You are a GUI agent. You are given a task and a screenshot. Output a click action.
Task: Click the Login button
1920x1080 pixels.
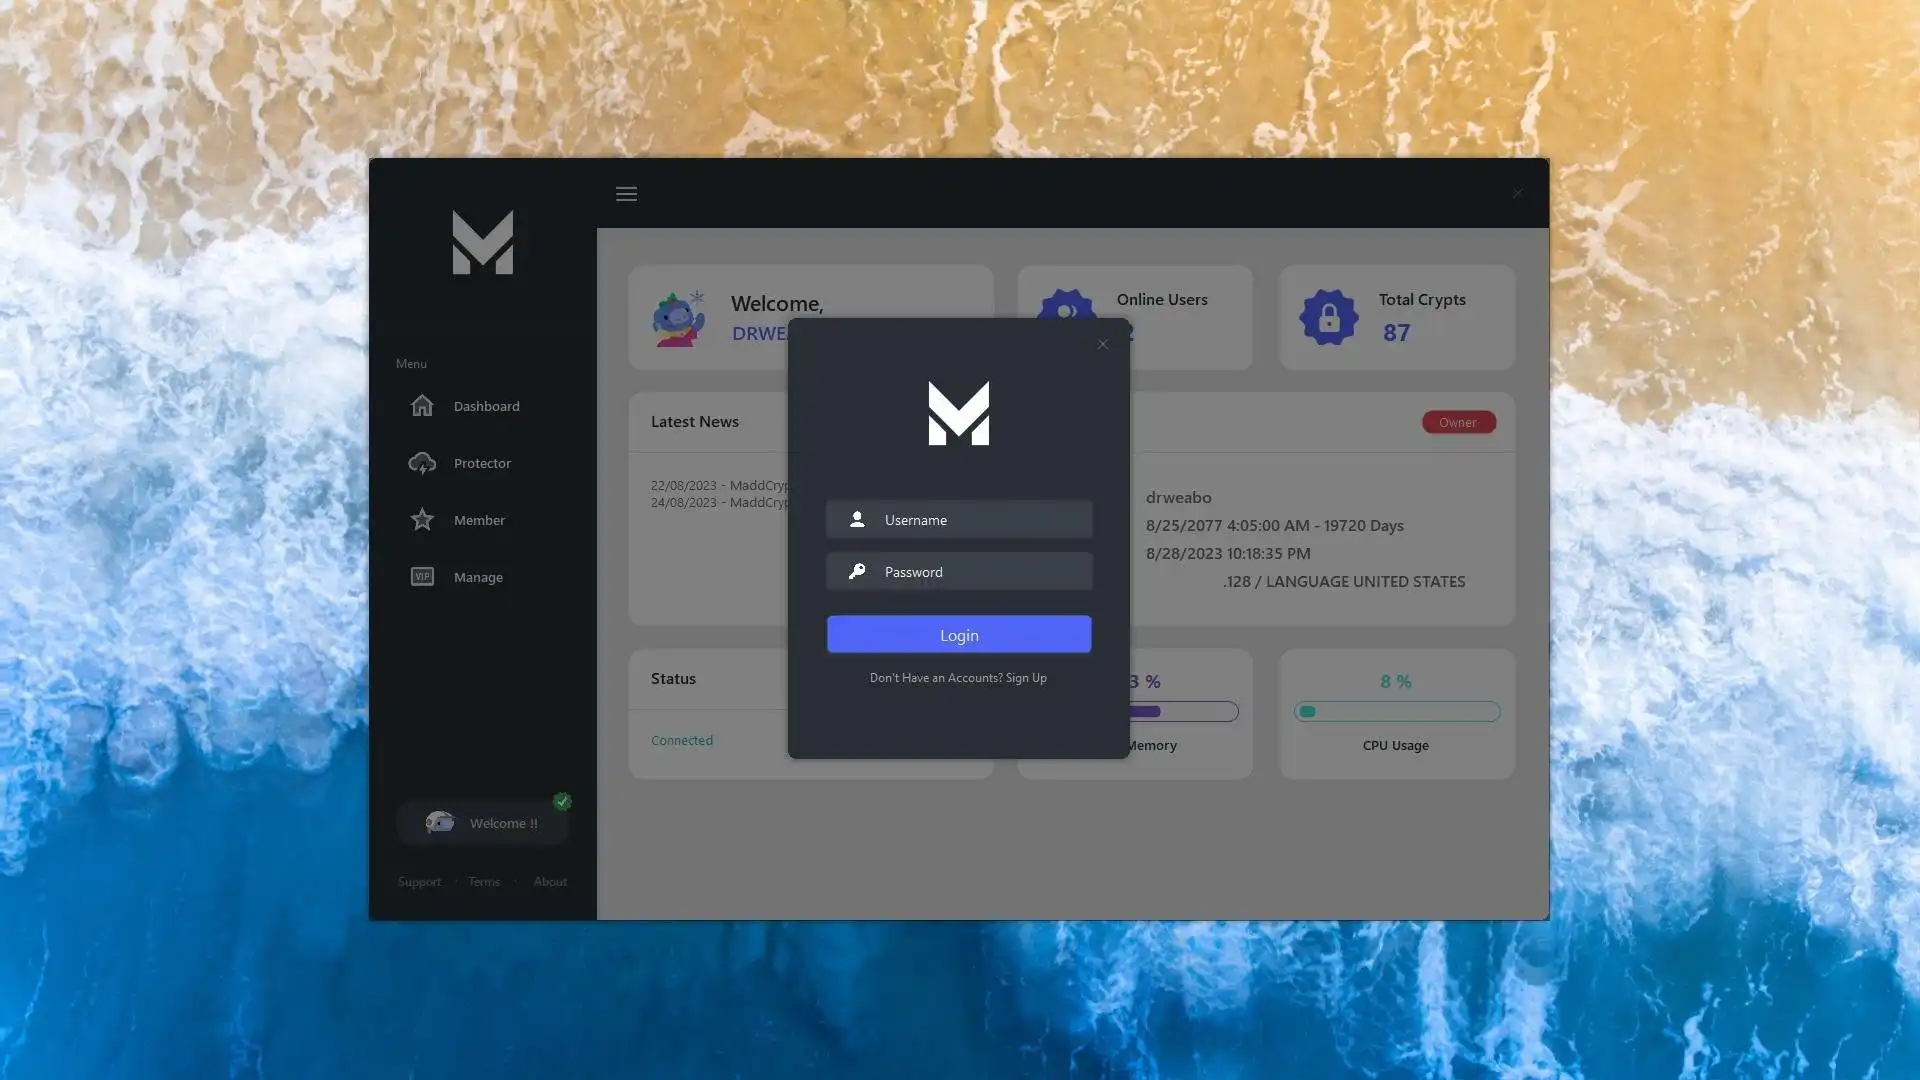click(959, 634)
